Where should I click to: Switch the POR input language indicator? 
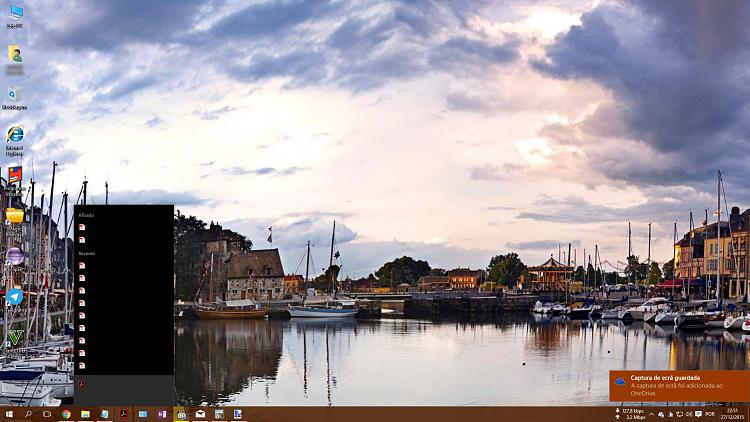click(710, 414)
